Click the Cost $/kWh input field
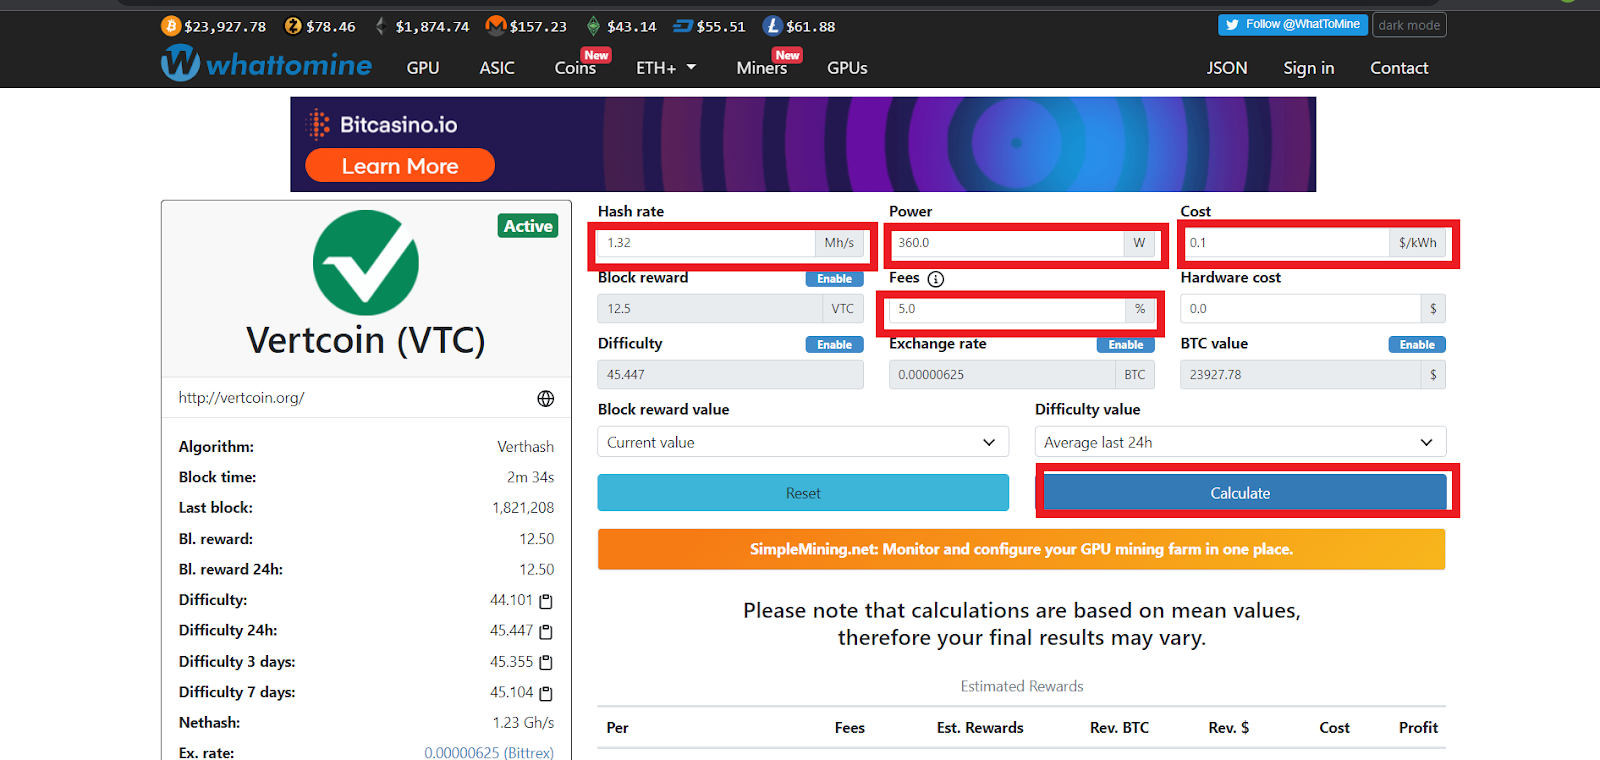 [1285, 243]
